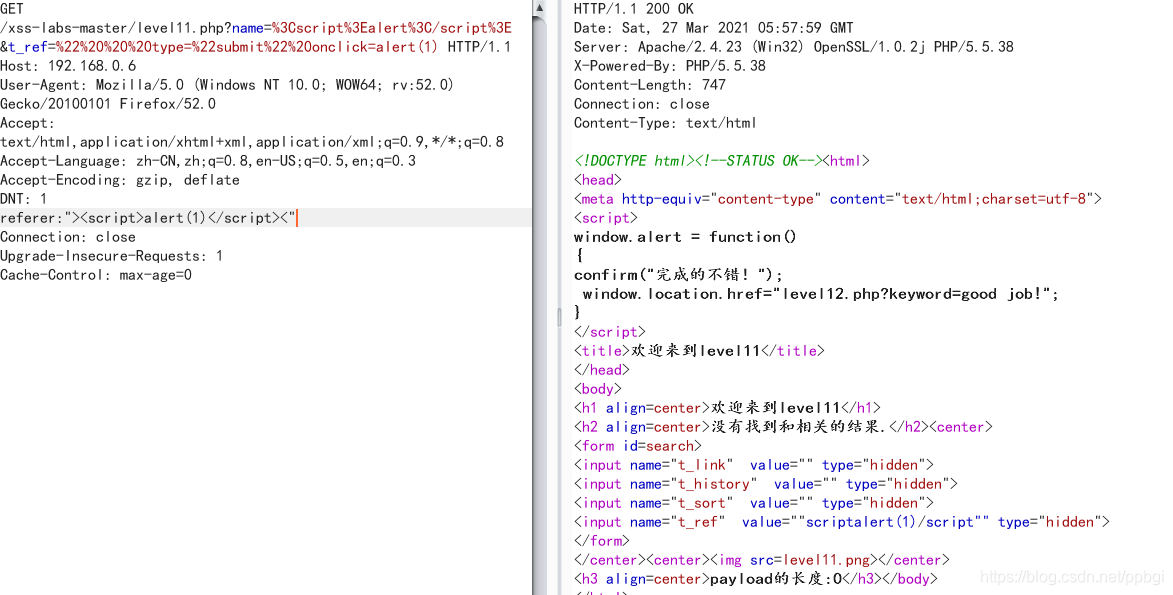Click the request path with name parameter
Viewport: 1173px width, 595px height.
pyautogui.click(x=256, y=28)
